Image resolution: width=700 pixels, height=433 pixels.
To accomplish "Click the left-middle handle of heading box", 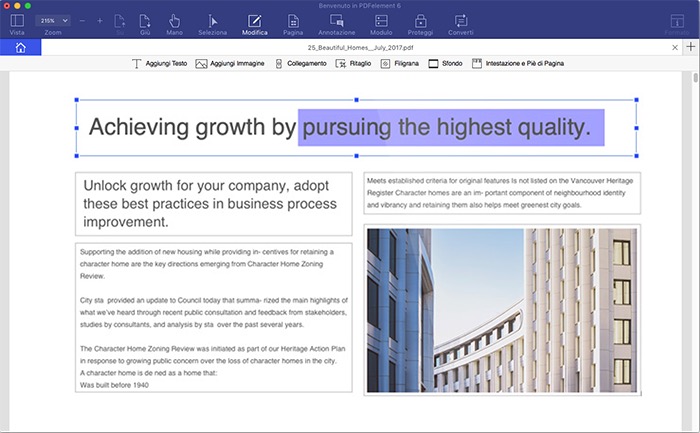I will tap(76, 128).
